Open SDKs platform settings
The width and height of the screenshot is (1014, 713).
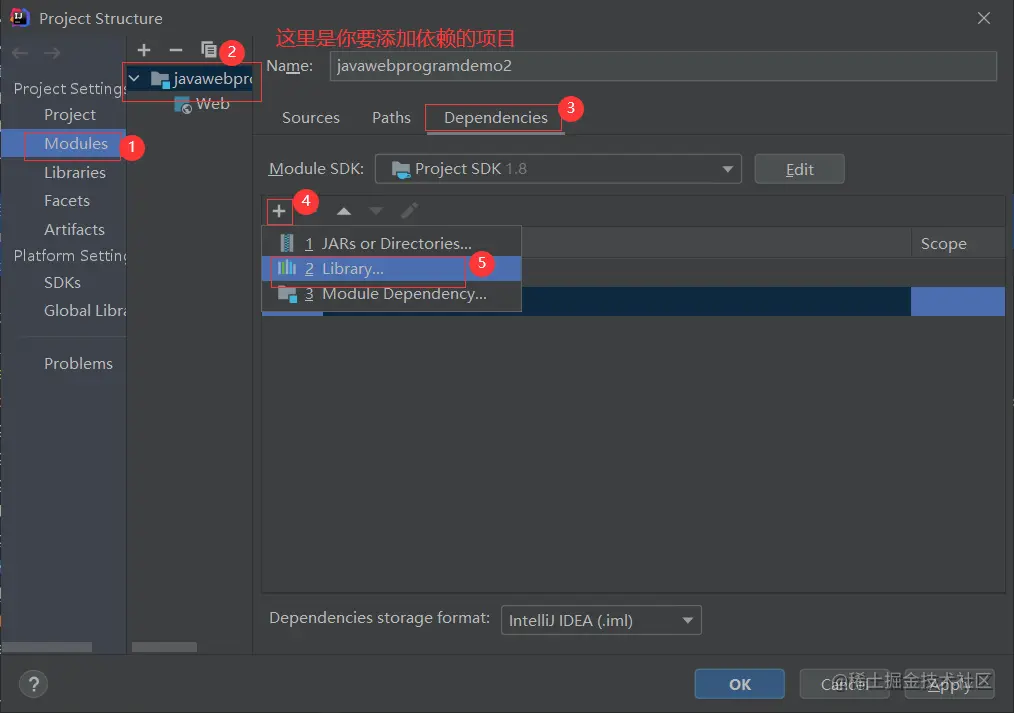(62, 283)
